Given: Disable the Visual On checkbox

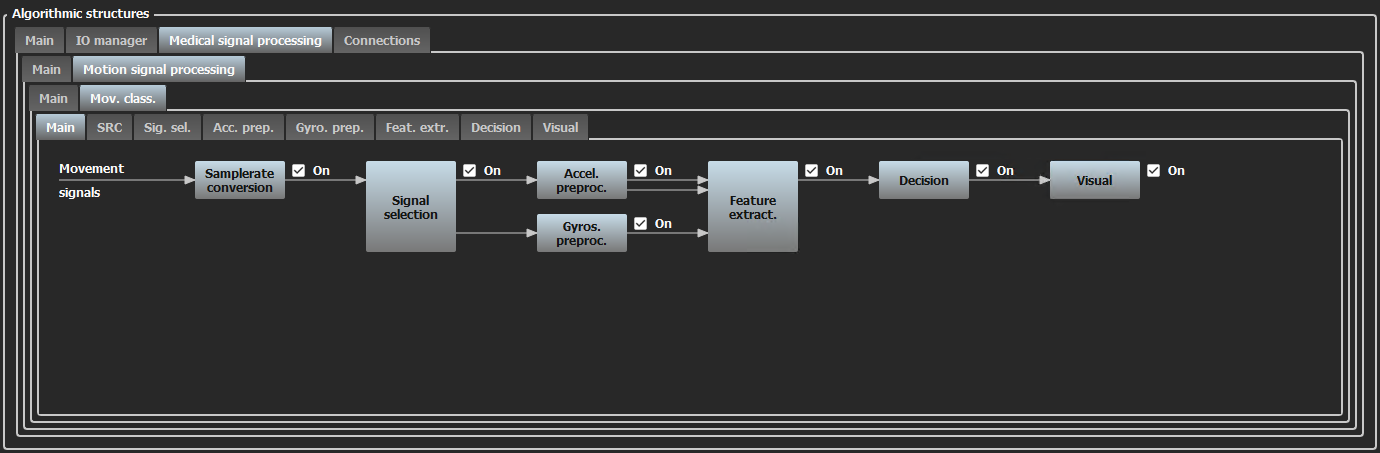Looking at the screenshot, I should [x=1154, y=171].
